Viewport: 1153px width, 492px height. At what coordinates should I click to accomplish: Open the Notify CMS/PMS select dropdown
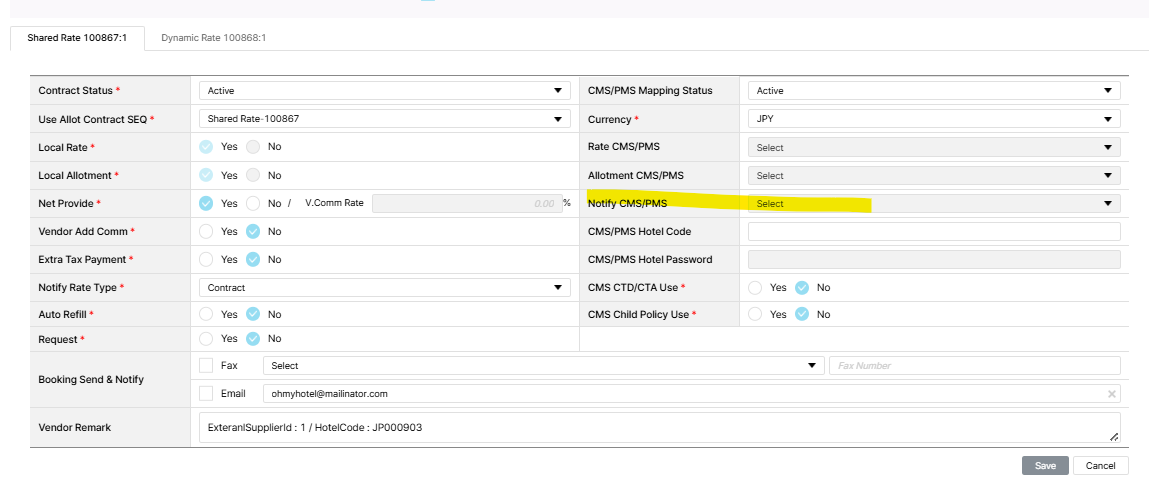[933, 204]
